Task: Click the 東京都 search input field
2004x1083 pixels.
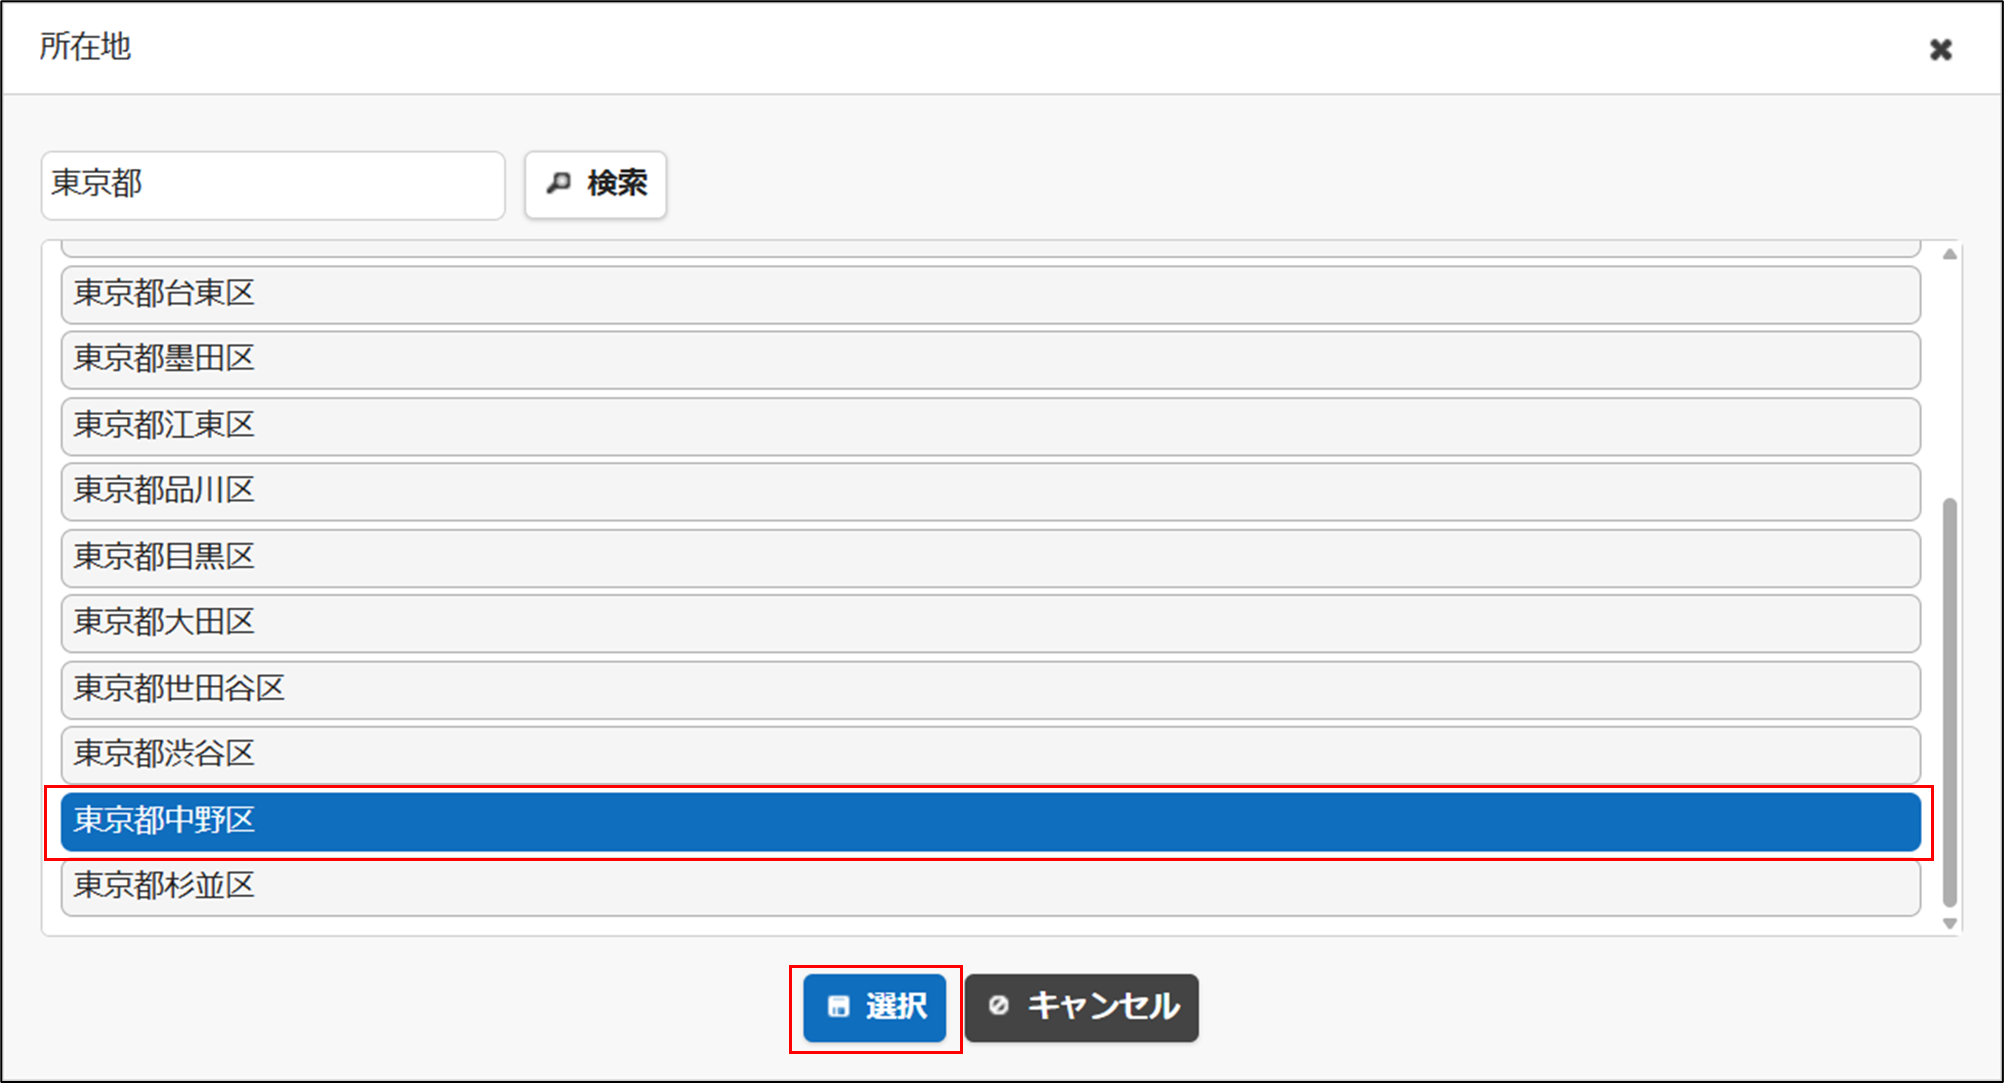Action: point(272,184)
